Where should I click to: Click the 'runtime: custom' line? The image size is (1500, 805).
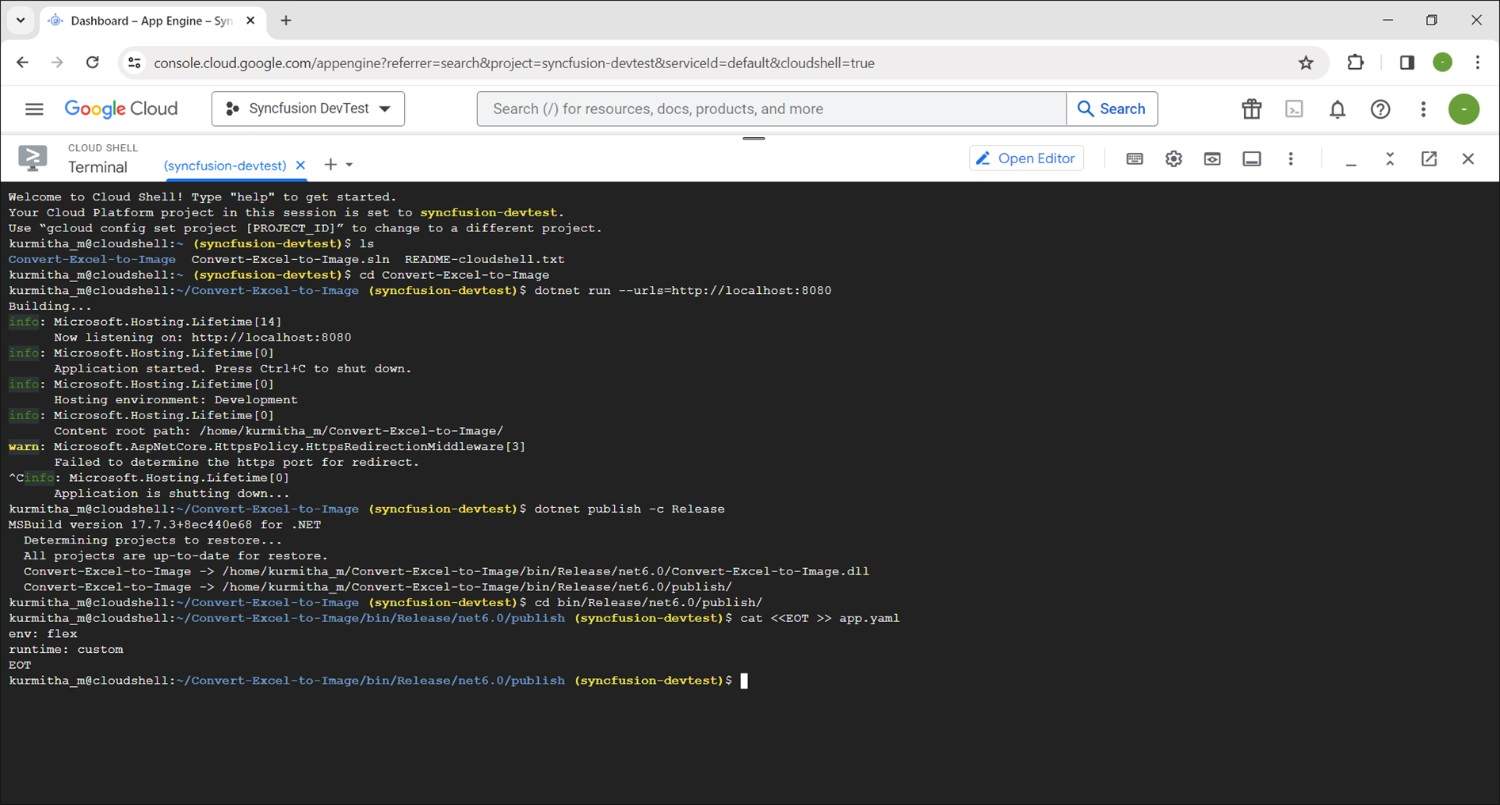click(66, 649)
